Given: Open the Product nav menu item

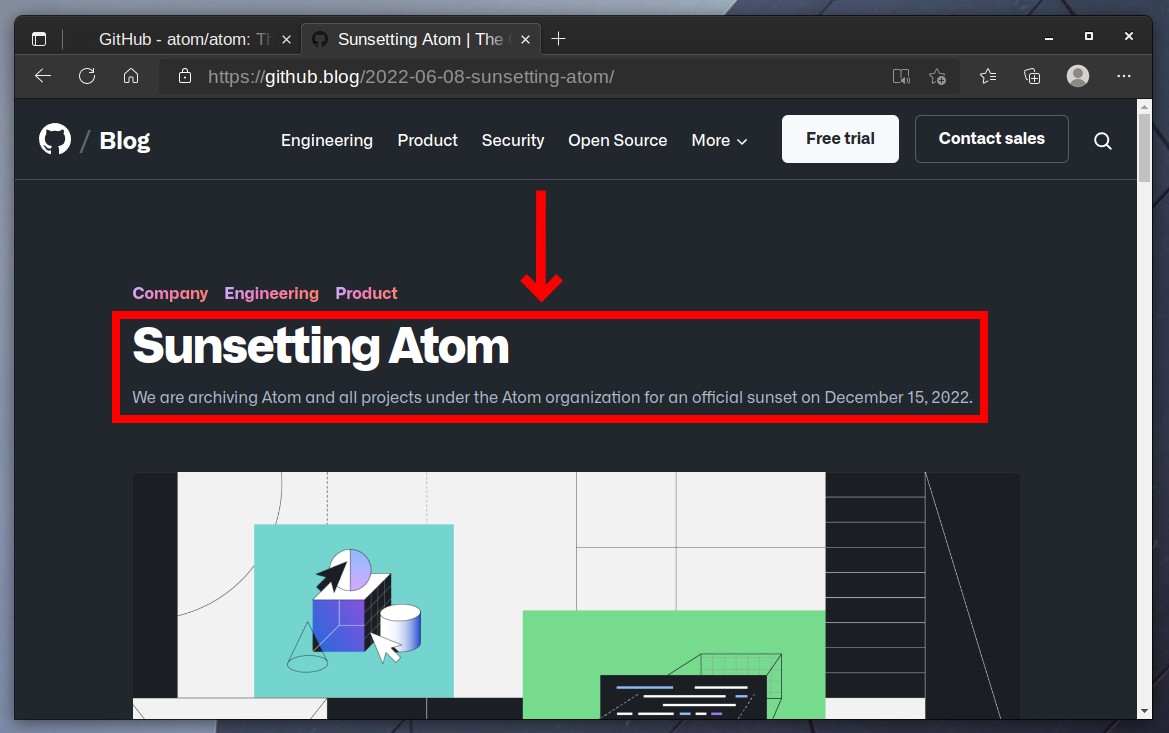Looking at the screenshot, I should [427, 140].
